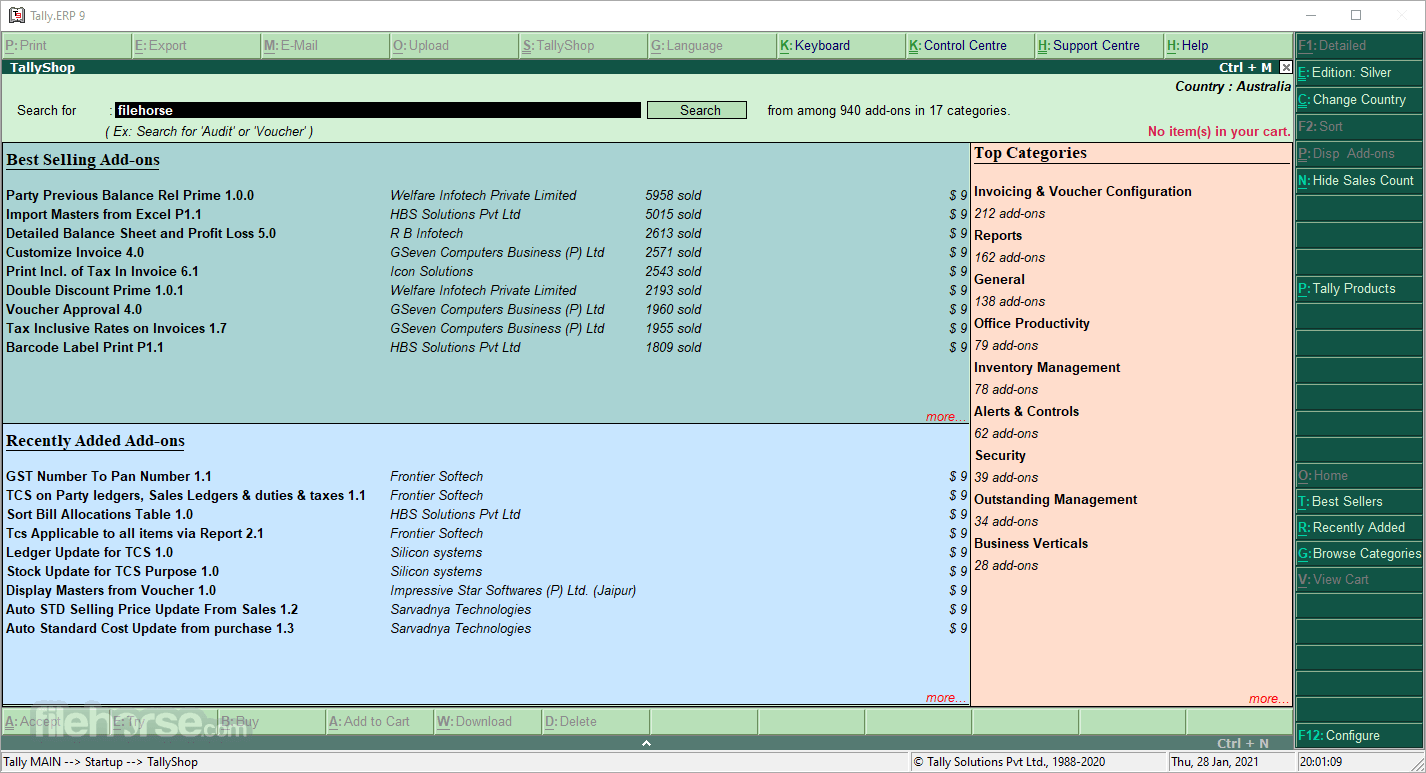Click View Cart in sidebar
1426x773 pixels.
coord(1359,579)
